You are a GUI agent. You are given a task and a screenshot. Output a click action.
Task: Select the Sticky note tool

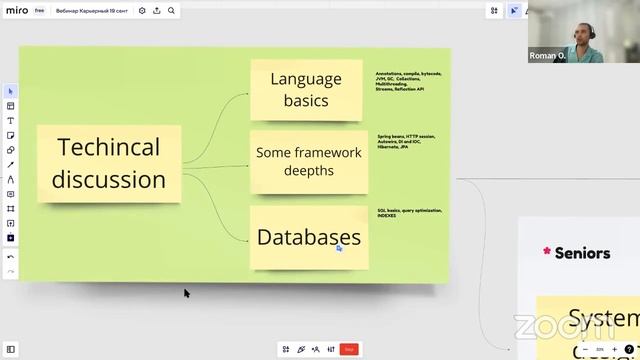11,136
